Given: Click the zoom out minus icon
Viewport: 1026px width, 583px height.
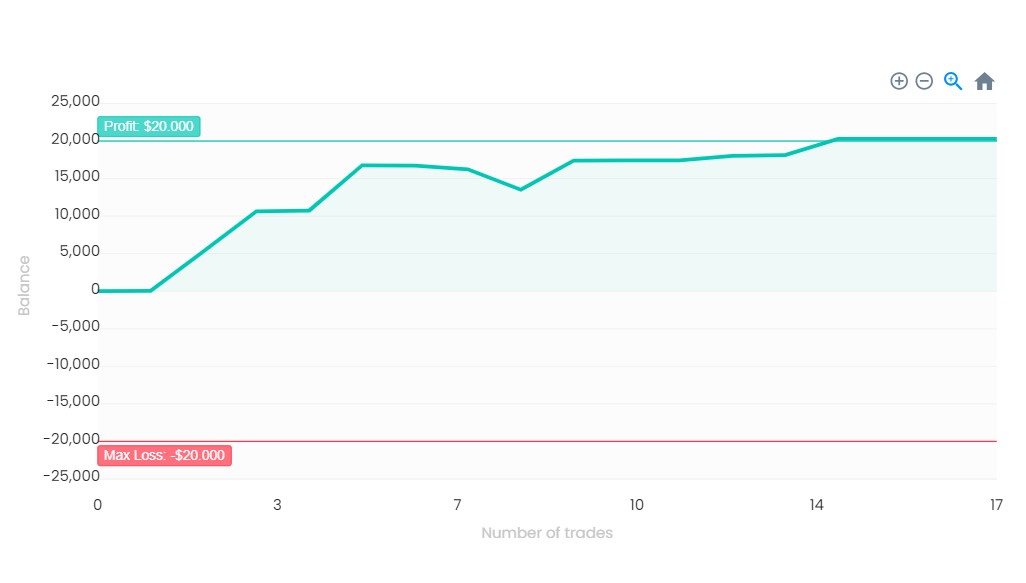Looking at the screenshot, I should point(924,81).
